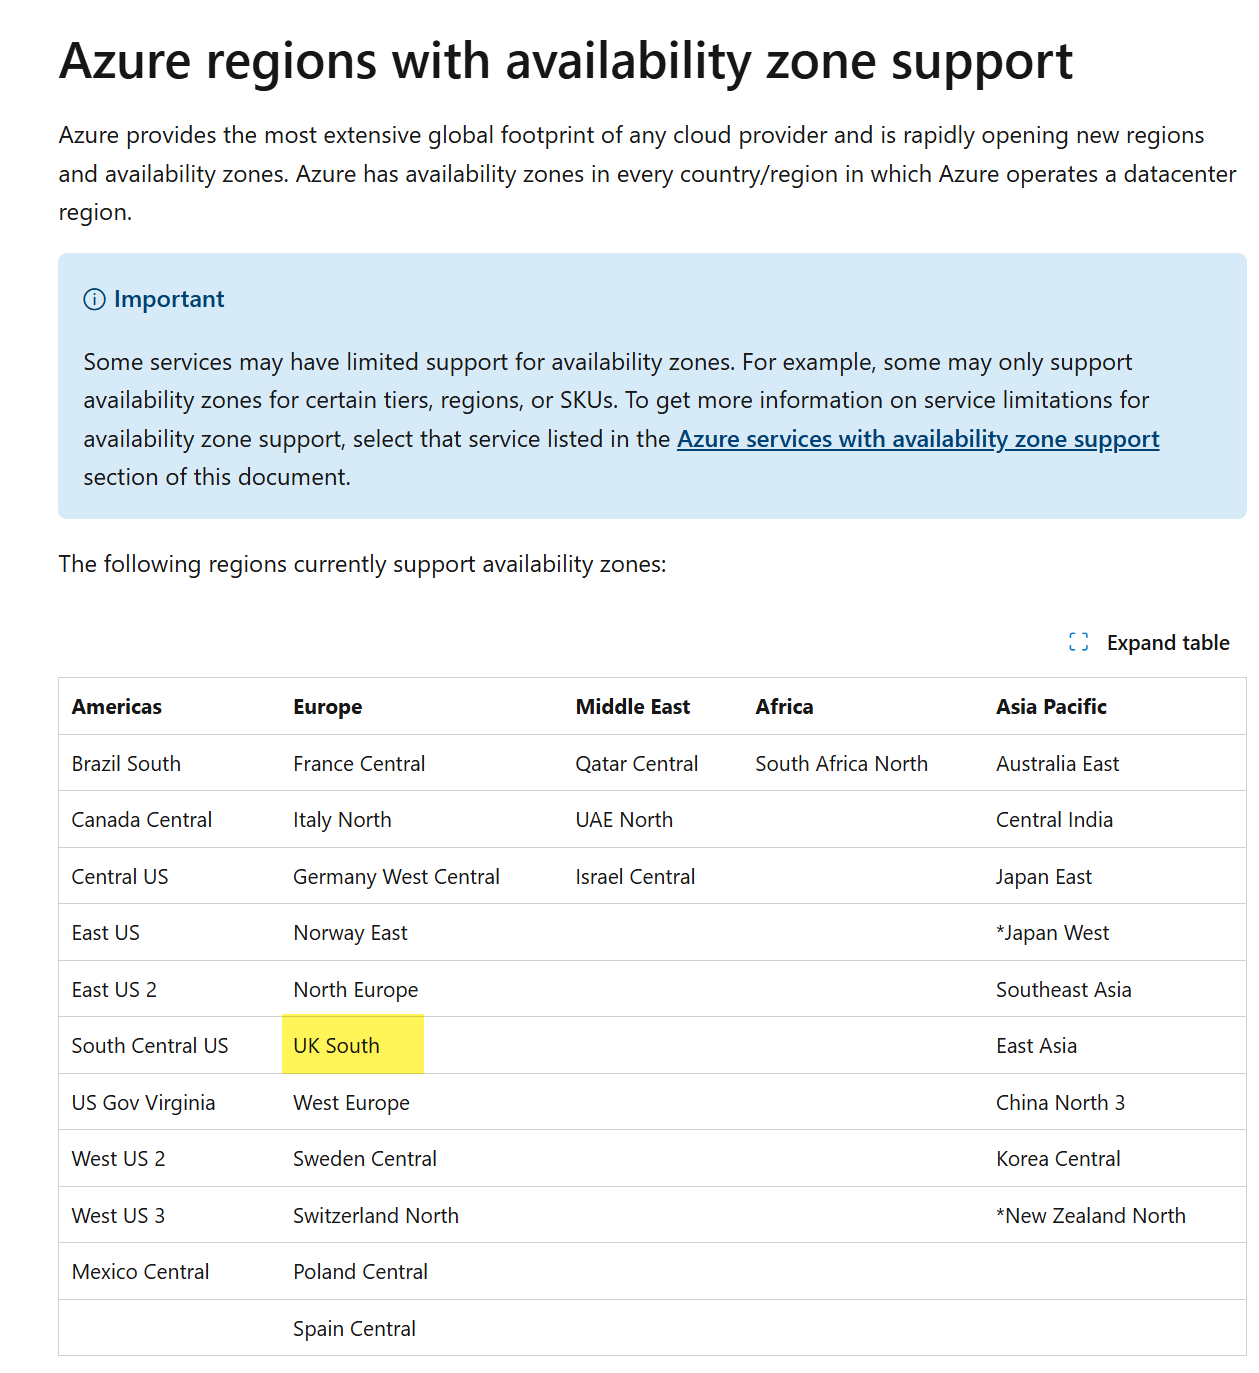Select the Brazil South table cell
Screen dimensions: 1259x1373
point(126,764)
